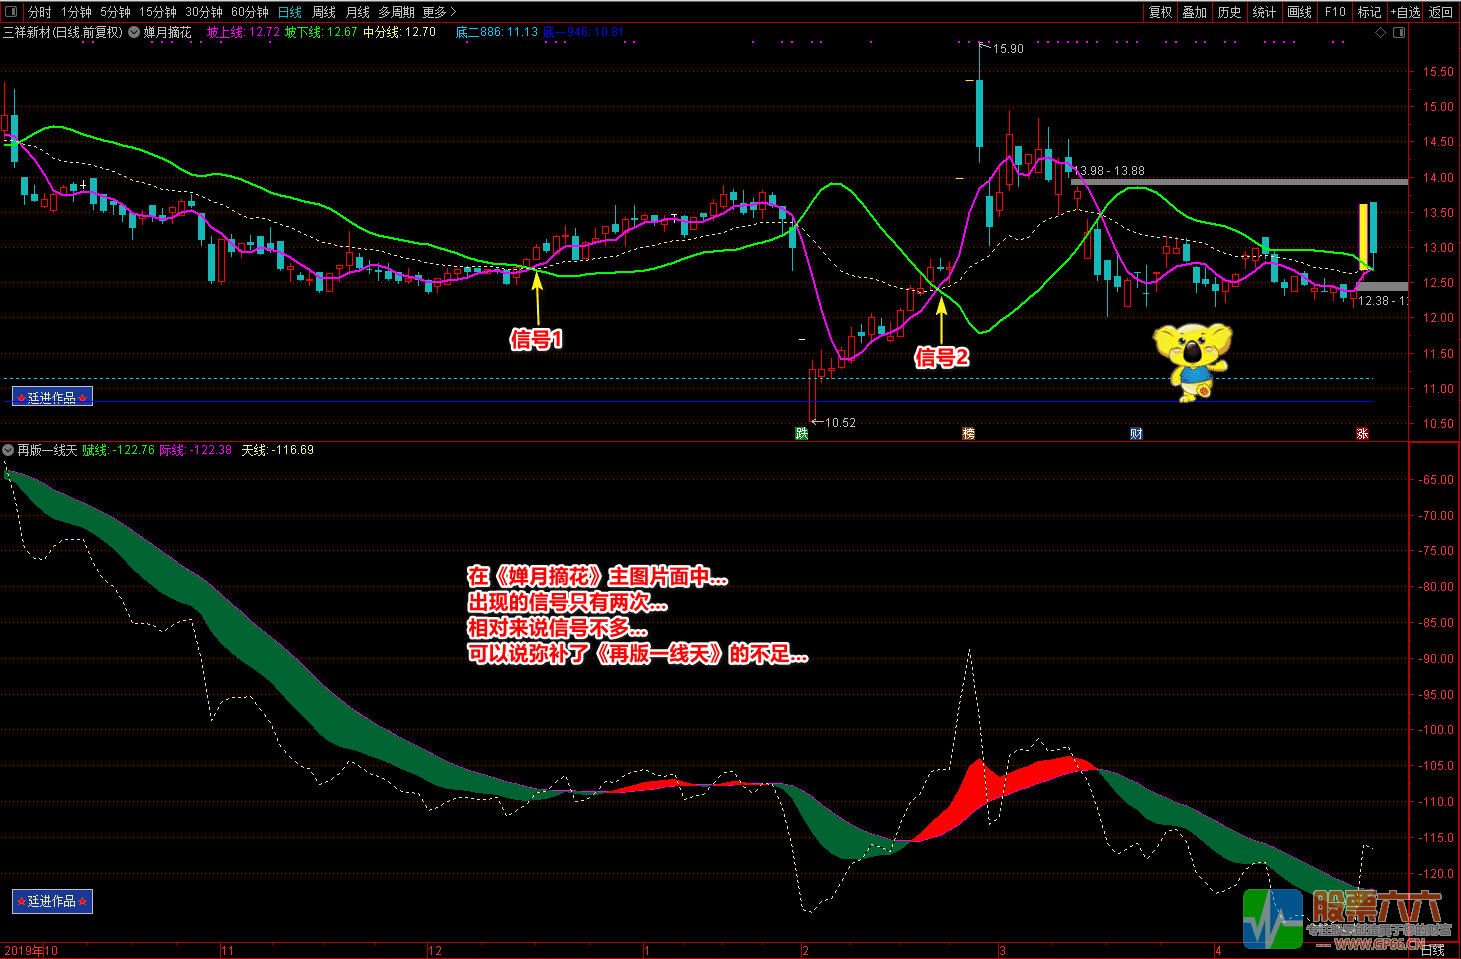Click the 返回 back button

pyautogui.click(x=1441, y=12)
